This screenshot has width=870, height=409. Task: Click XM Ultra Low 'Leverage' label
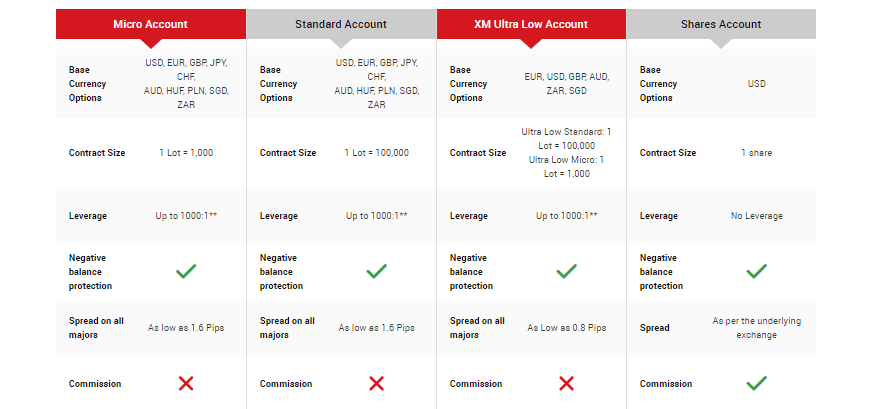click(x=468, y=216)
